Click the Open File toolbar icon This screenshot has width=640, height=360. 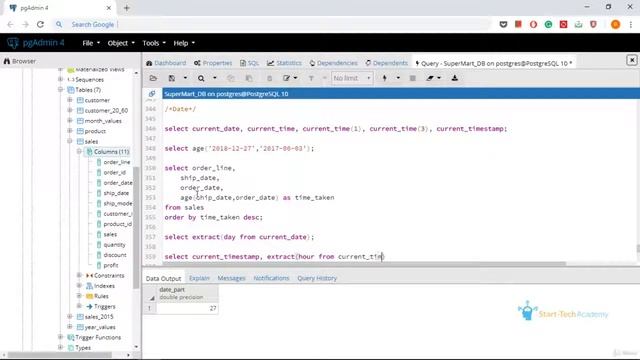click(153, 78)
